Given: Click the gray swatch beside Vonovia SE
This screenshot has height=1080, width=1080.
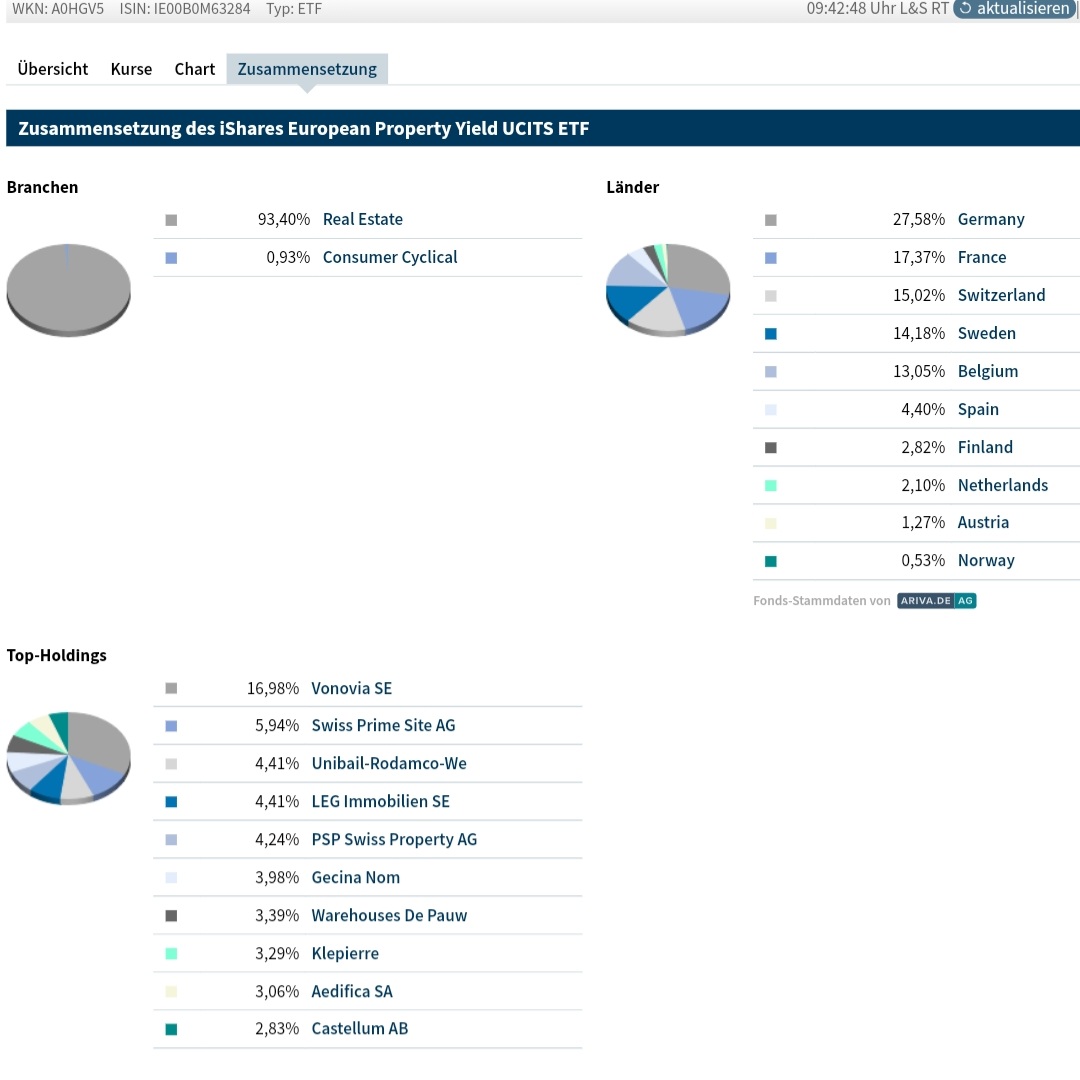Looking at the screenshot, I should pos(172,688).
